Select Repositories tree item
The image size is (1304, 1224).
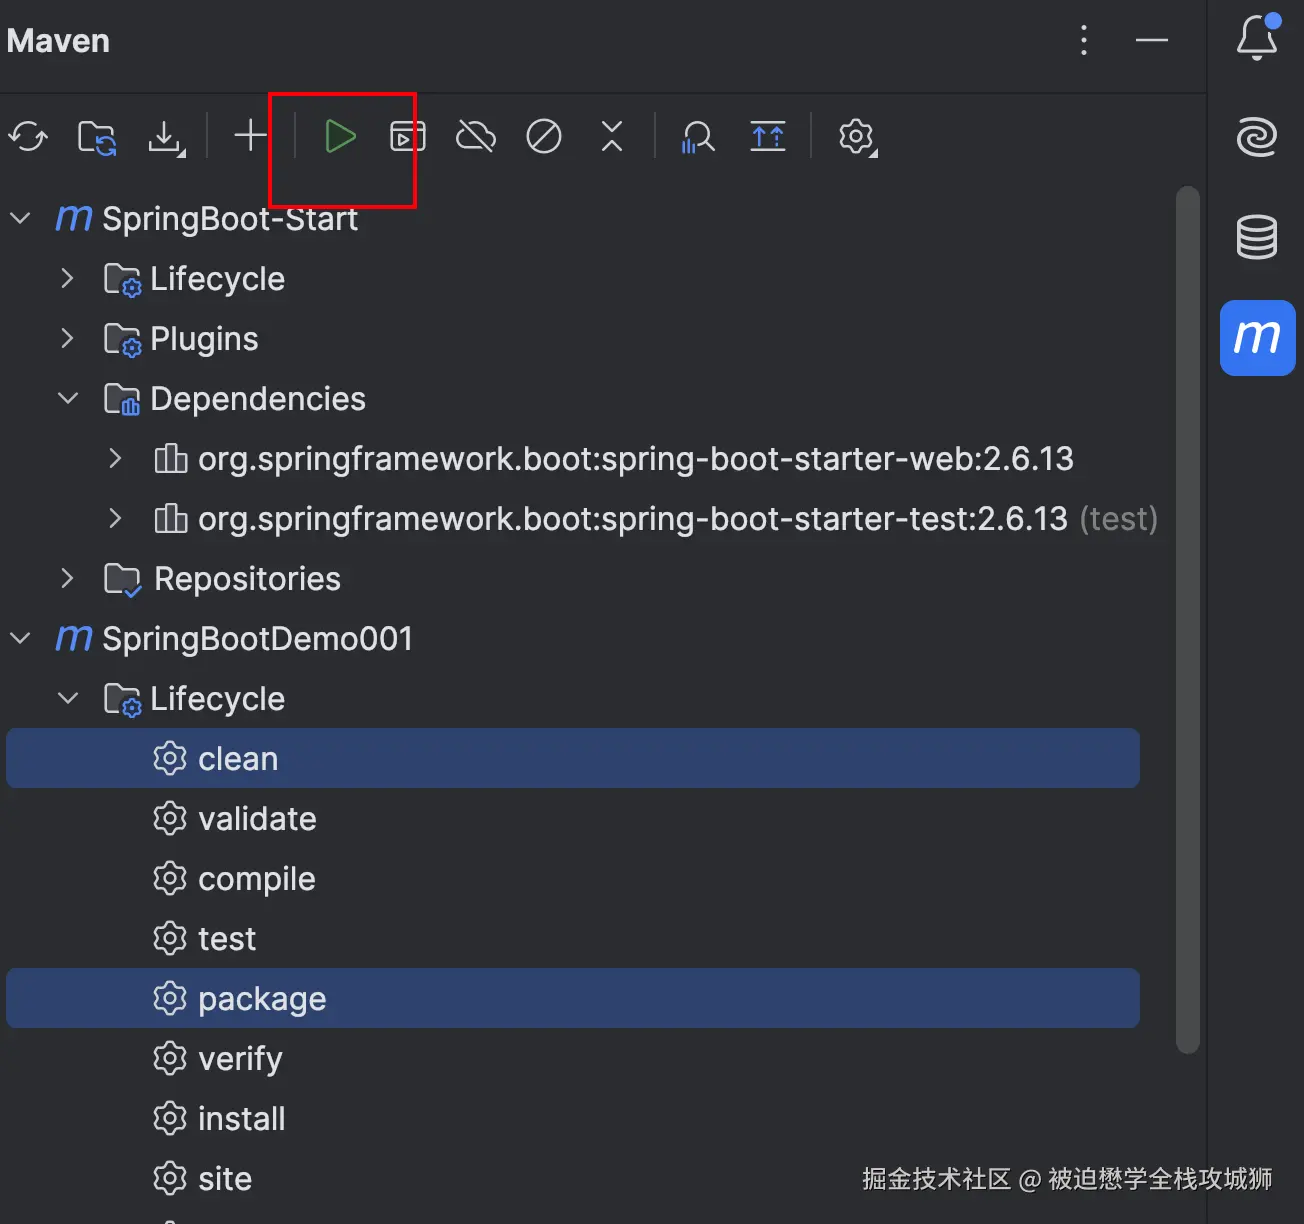pos(247,578)
